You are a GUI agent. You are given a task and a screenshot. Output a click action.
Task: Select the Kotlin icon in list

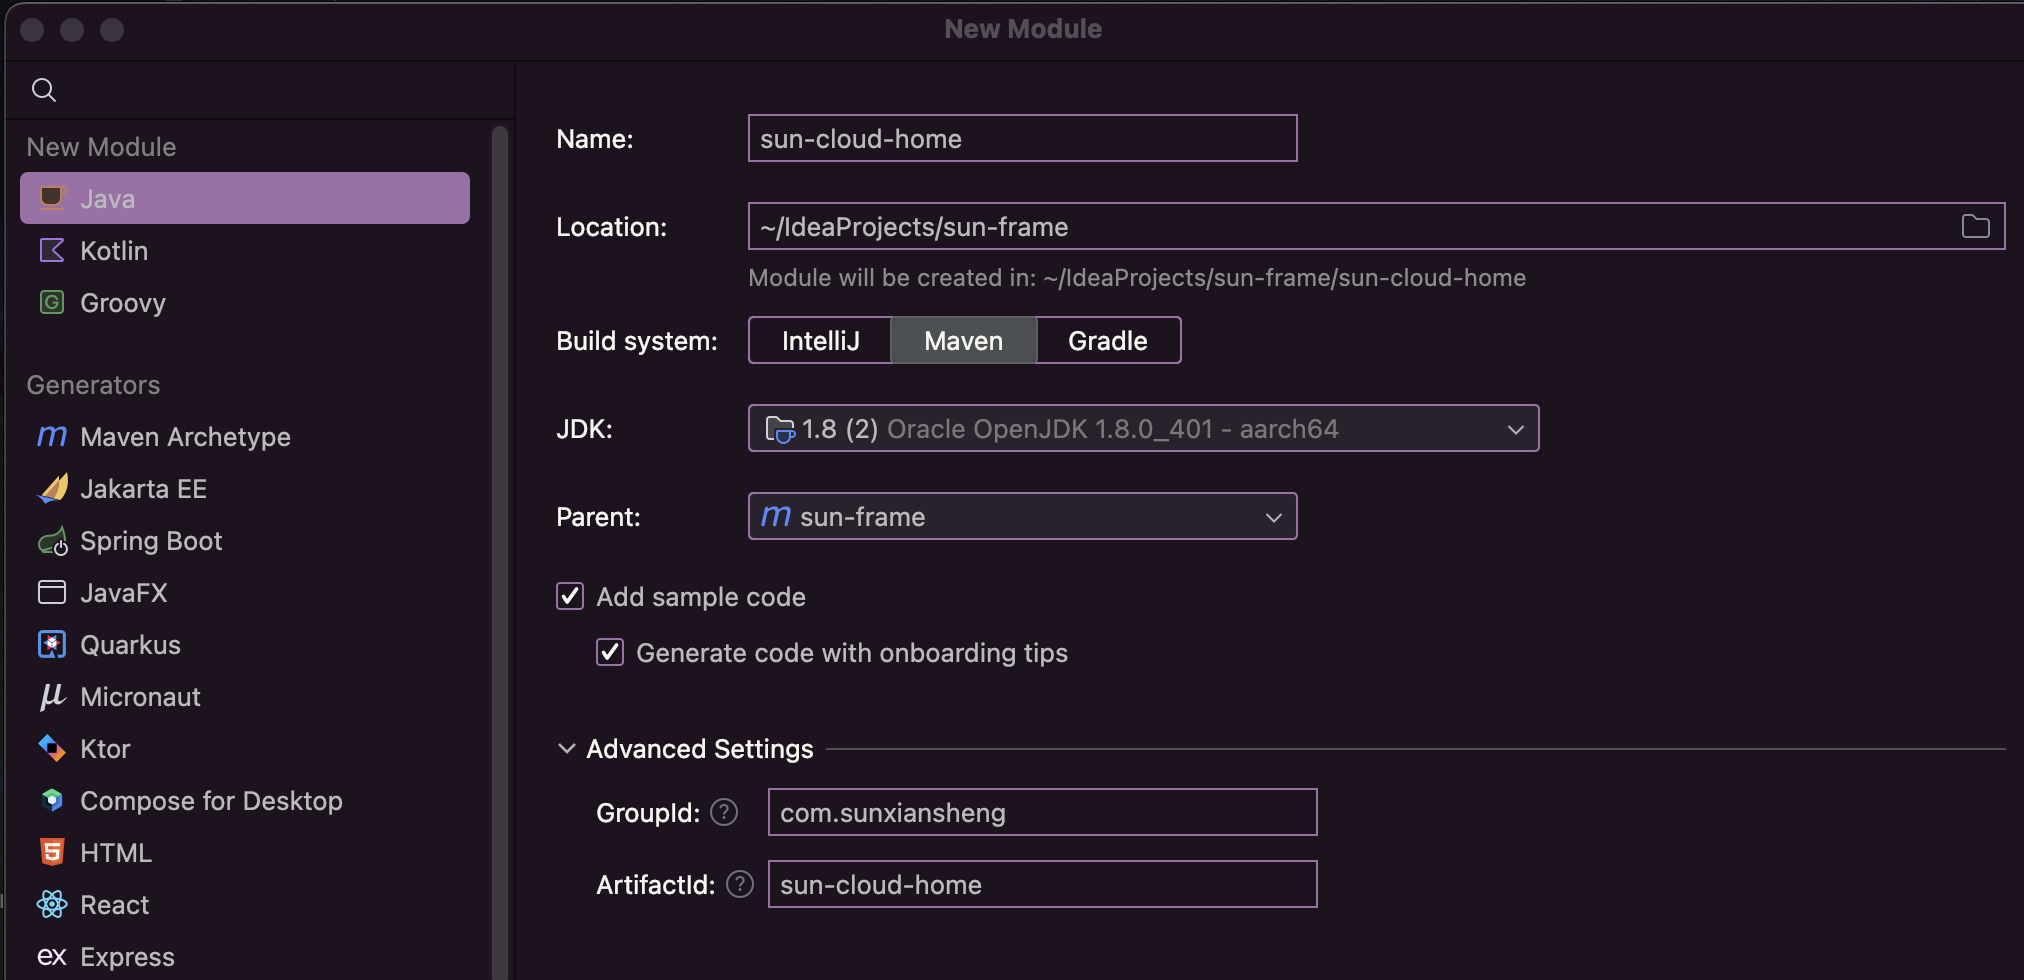[x=52, y=250]
